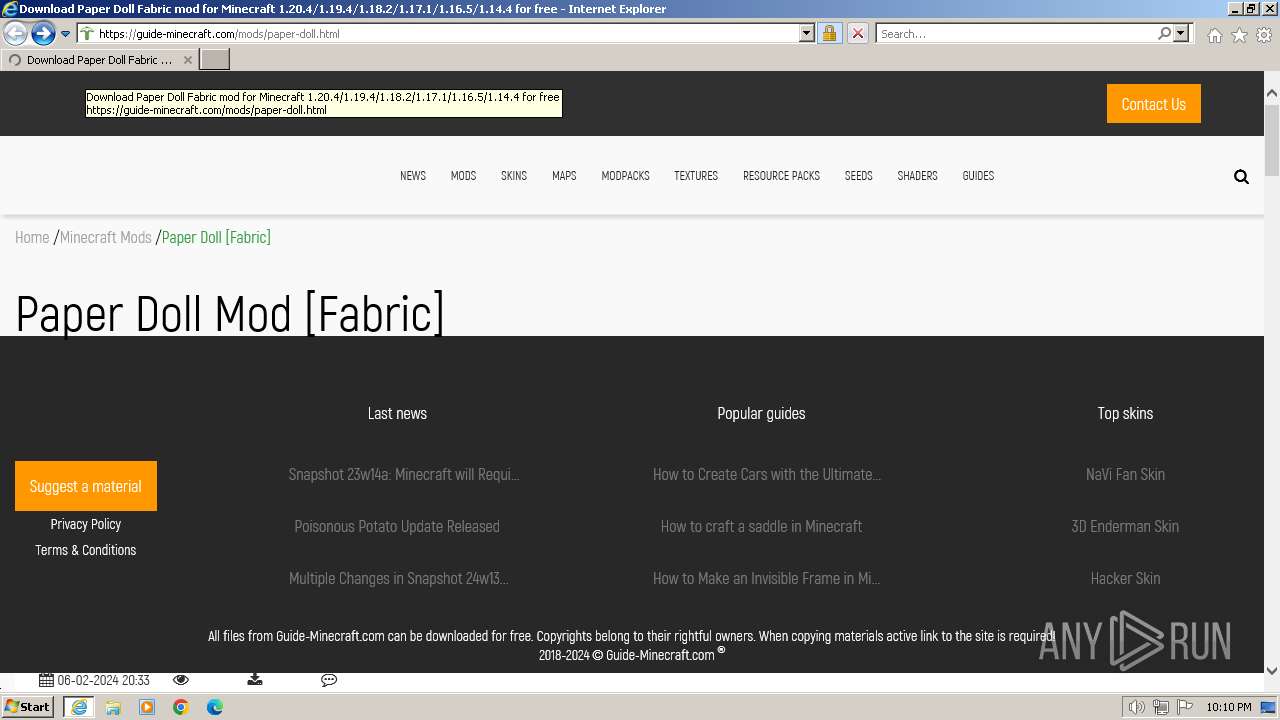Open Internet Explorer from the taskbar
The width and height of the screenshot is (1280, 720).
tap(79, 707)
